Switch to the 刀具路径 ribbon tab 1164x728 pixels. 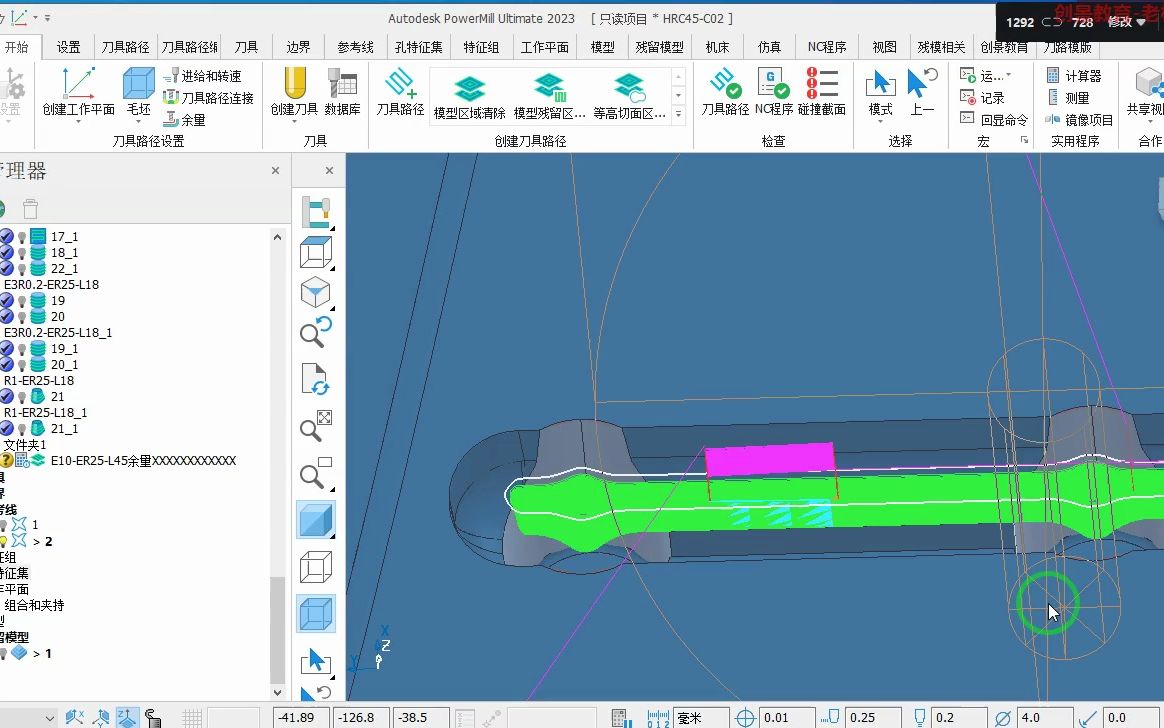coord(125,47)
